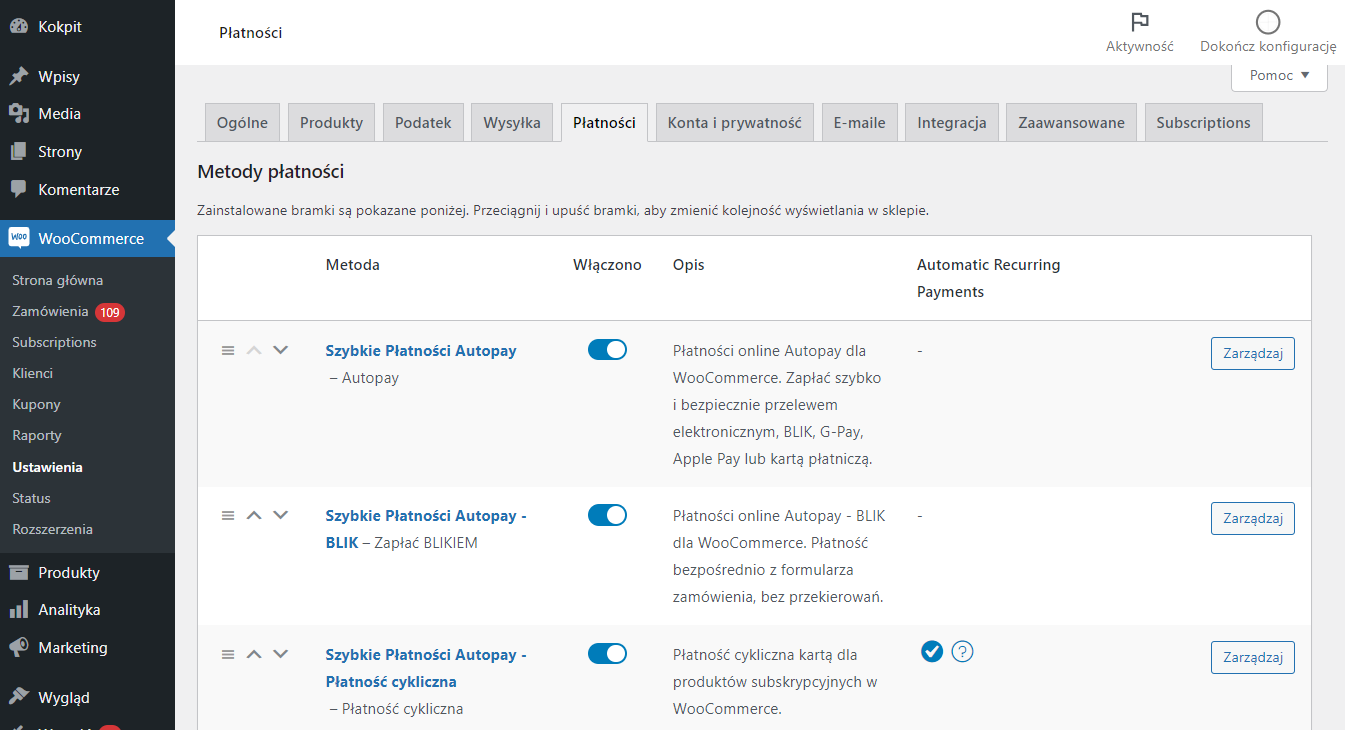This screenshot has width=1345, height=730.
Task: Click the Produkty archive icon
Action: pos(18,573)
